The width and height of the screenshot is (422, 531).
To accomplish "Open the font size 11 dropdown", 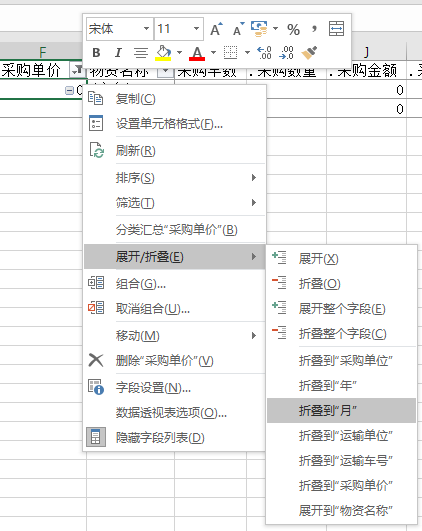I will pyautogui.click(x=196, y=29).
